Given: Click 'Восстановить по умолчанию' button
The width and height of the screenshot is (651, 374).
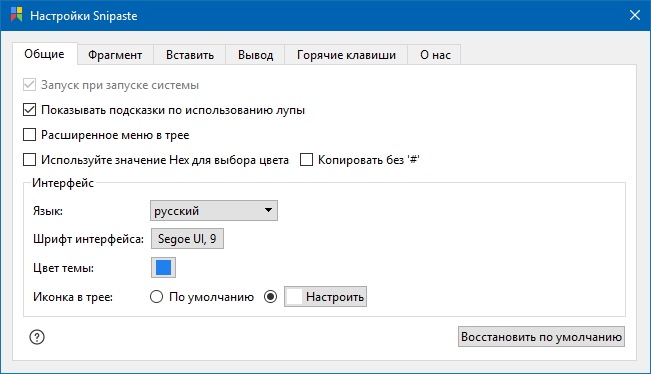Looking at the screenshot, I should [541, 337].
